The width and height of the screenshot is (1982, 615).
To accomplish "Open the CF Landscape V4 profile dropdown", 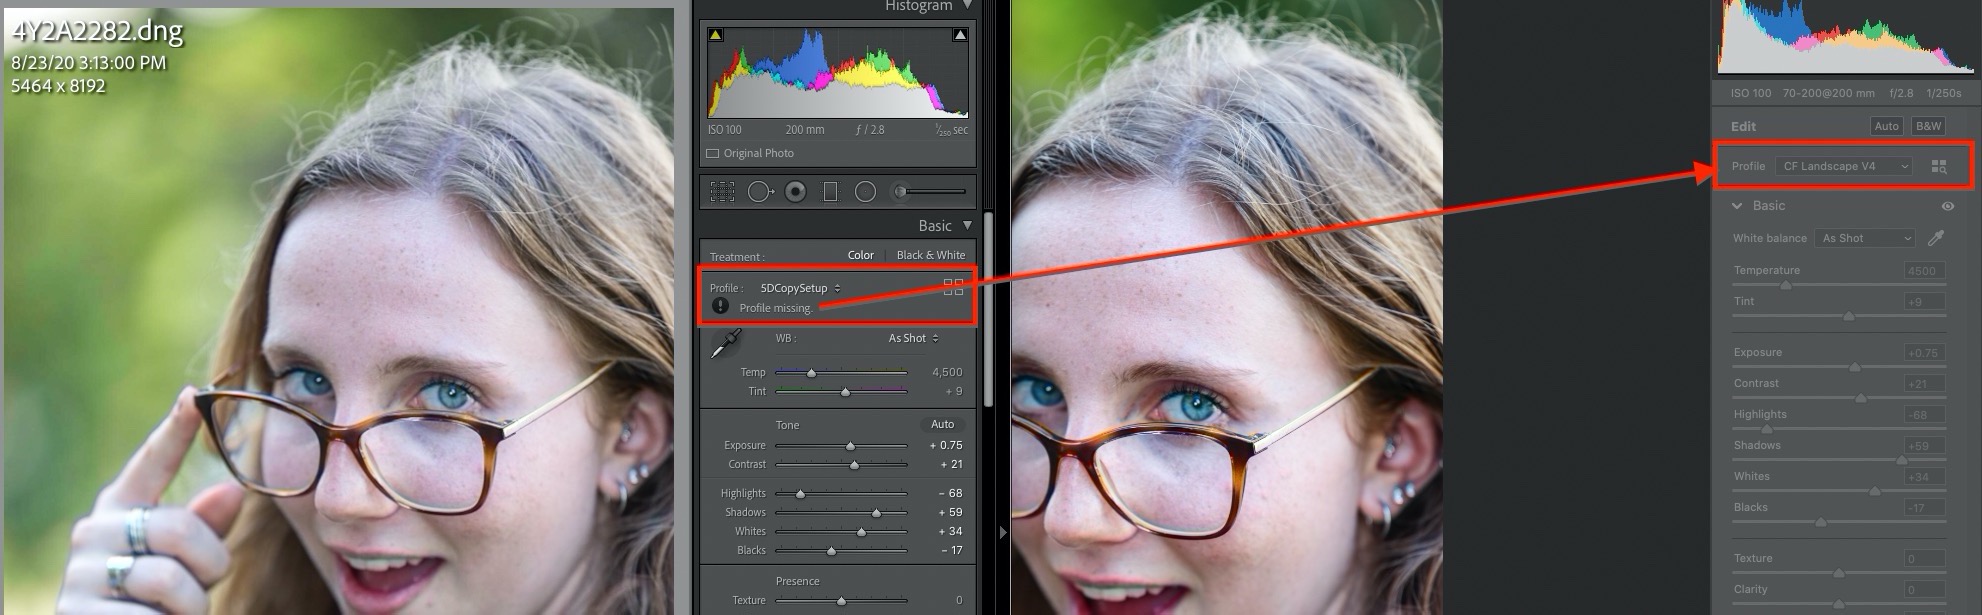I will (x=1845, y=166).
